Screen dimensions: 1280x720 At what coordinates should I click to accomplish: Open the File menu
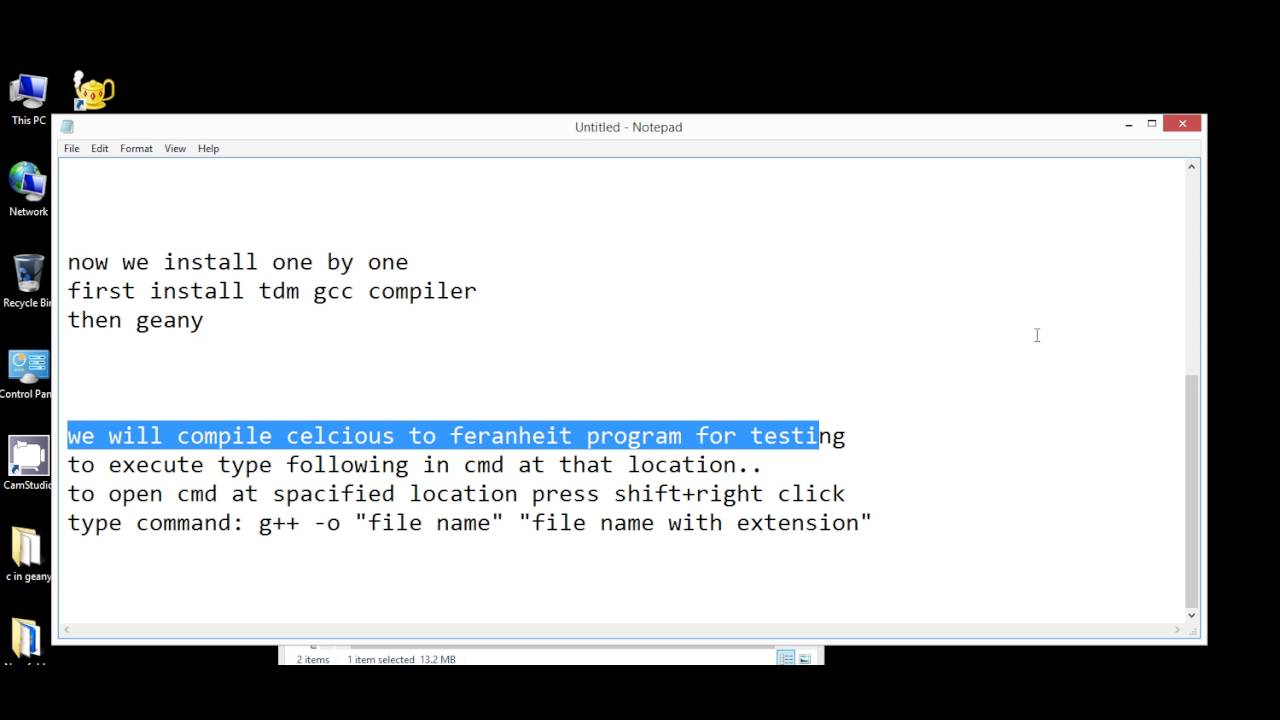coord(72,148)
